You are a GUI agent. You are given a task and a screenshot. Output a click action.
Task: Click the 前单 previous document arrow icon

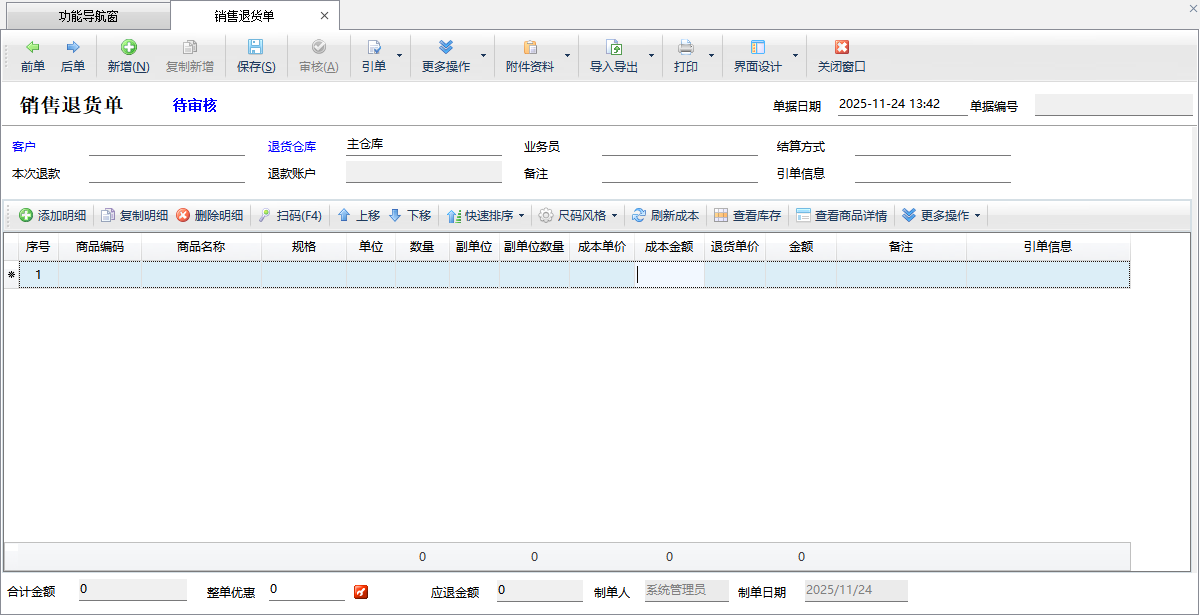[x=33, y=47]
